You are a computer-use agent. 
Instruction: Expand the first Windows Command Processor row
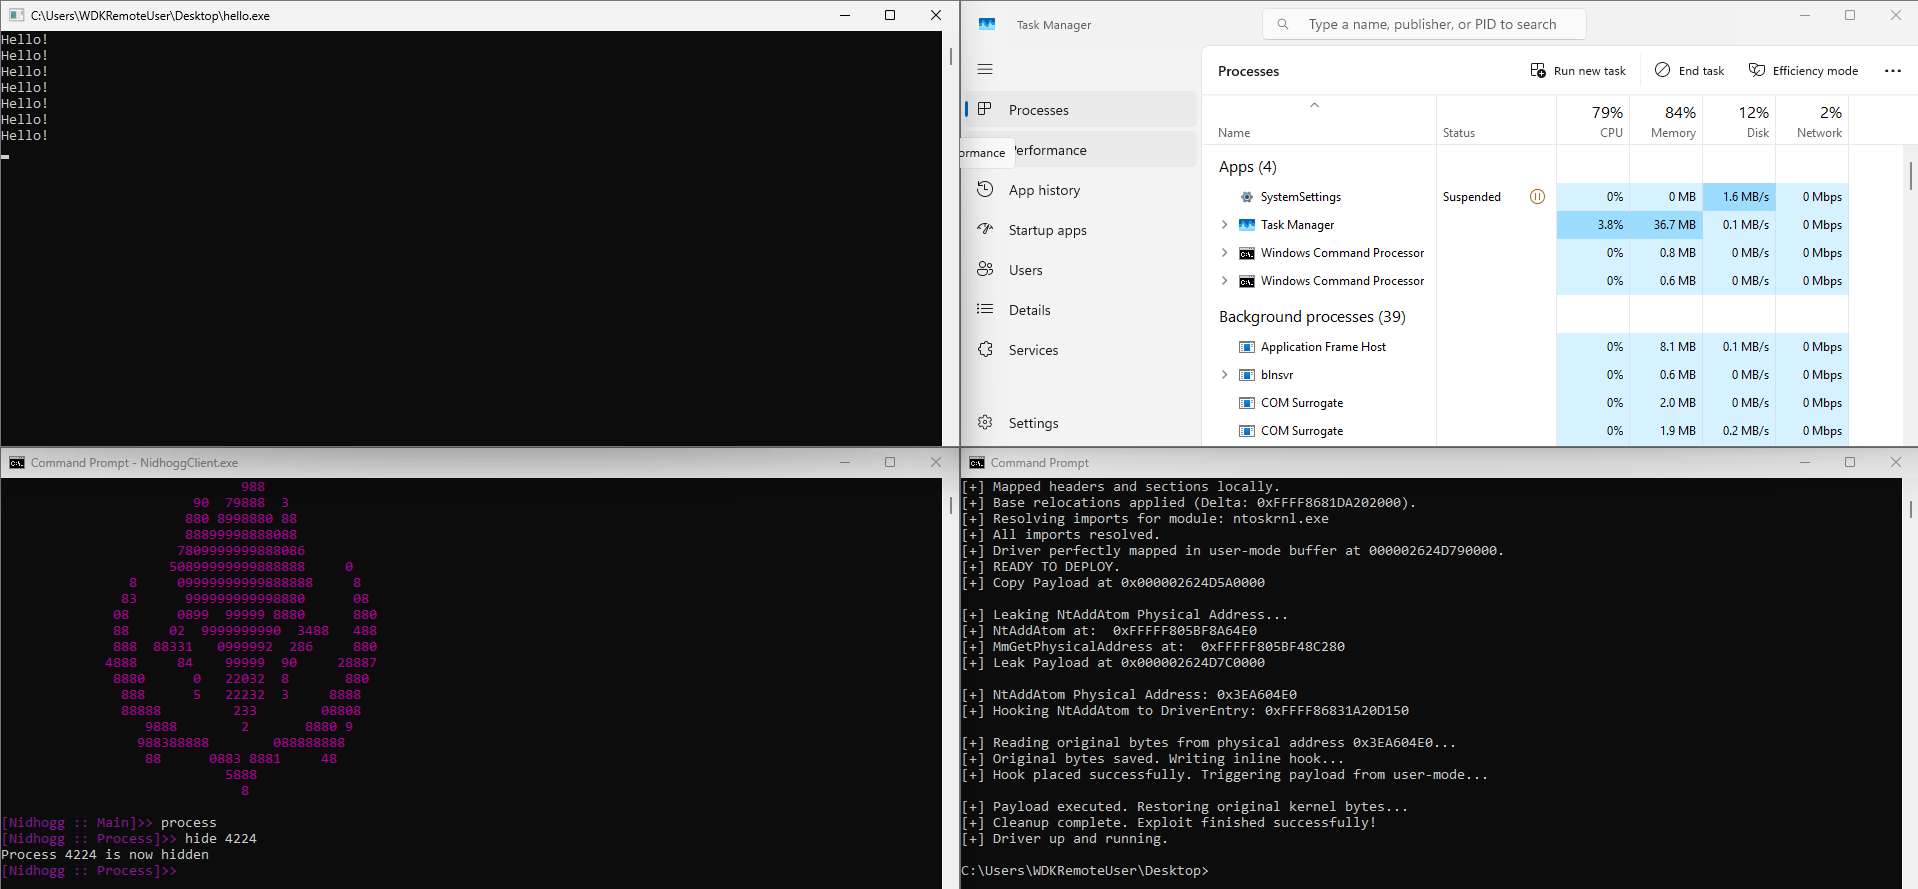[1225, 253]
